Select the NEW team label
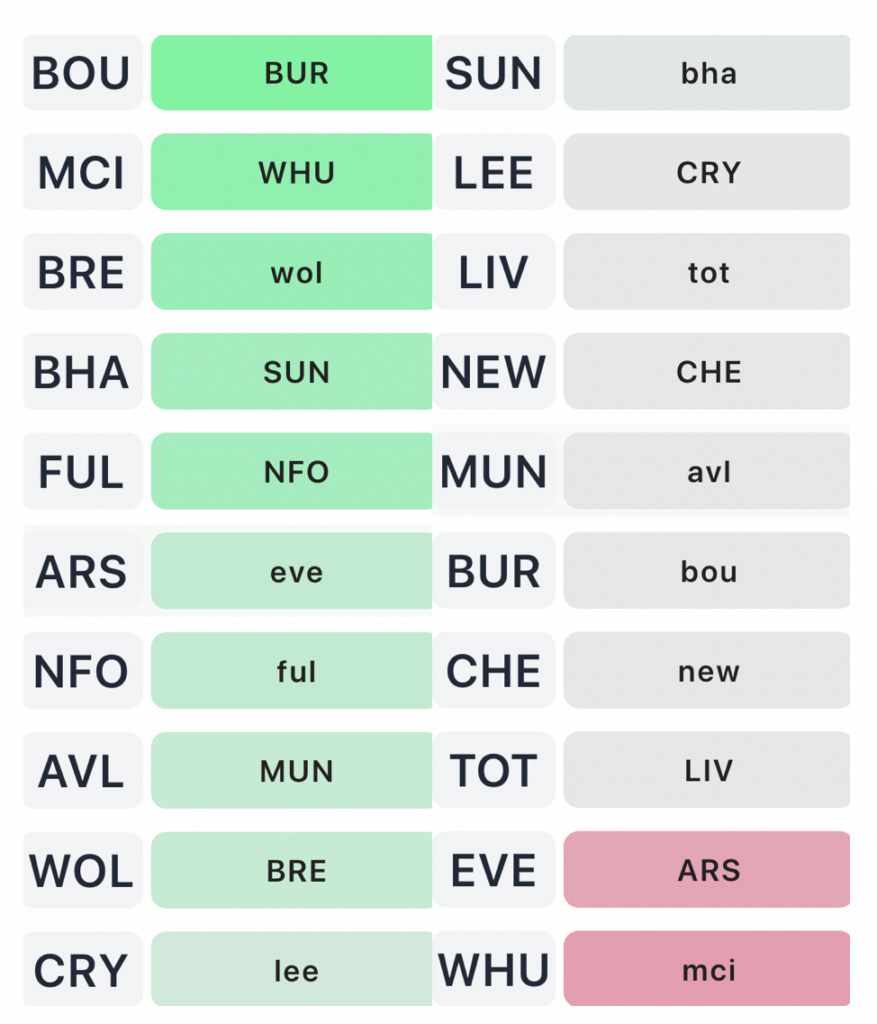This screenshot has width=877, height=1024. tap(494, 372)
